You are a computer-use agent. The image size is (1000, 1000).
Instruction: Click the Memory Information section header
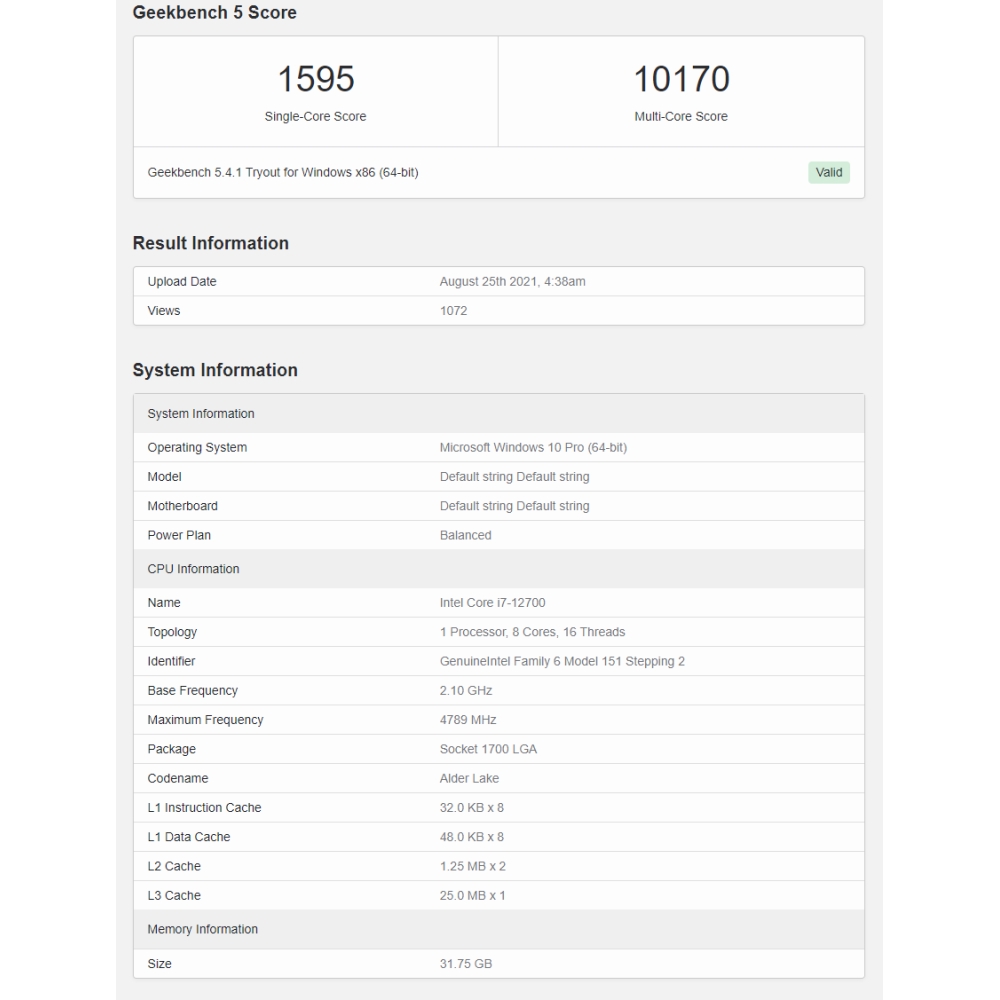[203, 929]
